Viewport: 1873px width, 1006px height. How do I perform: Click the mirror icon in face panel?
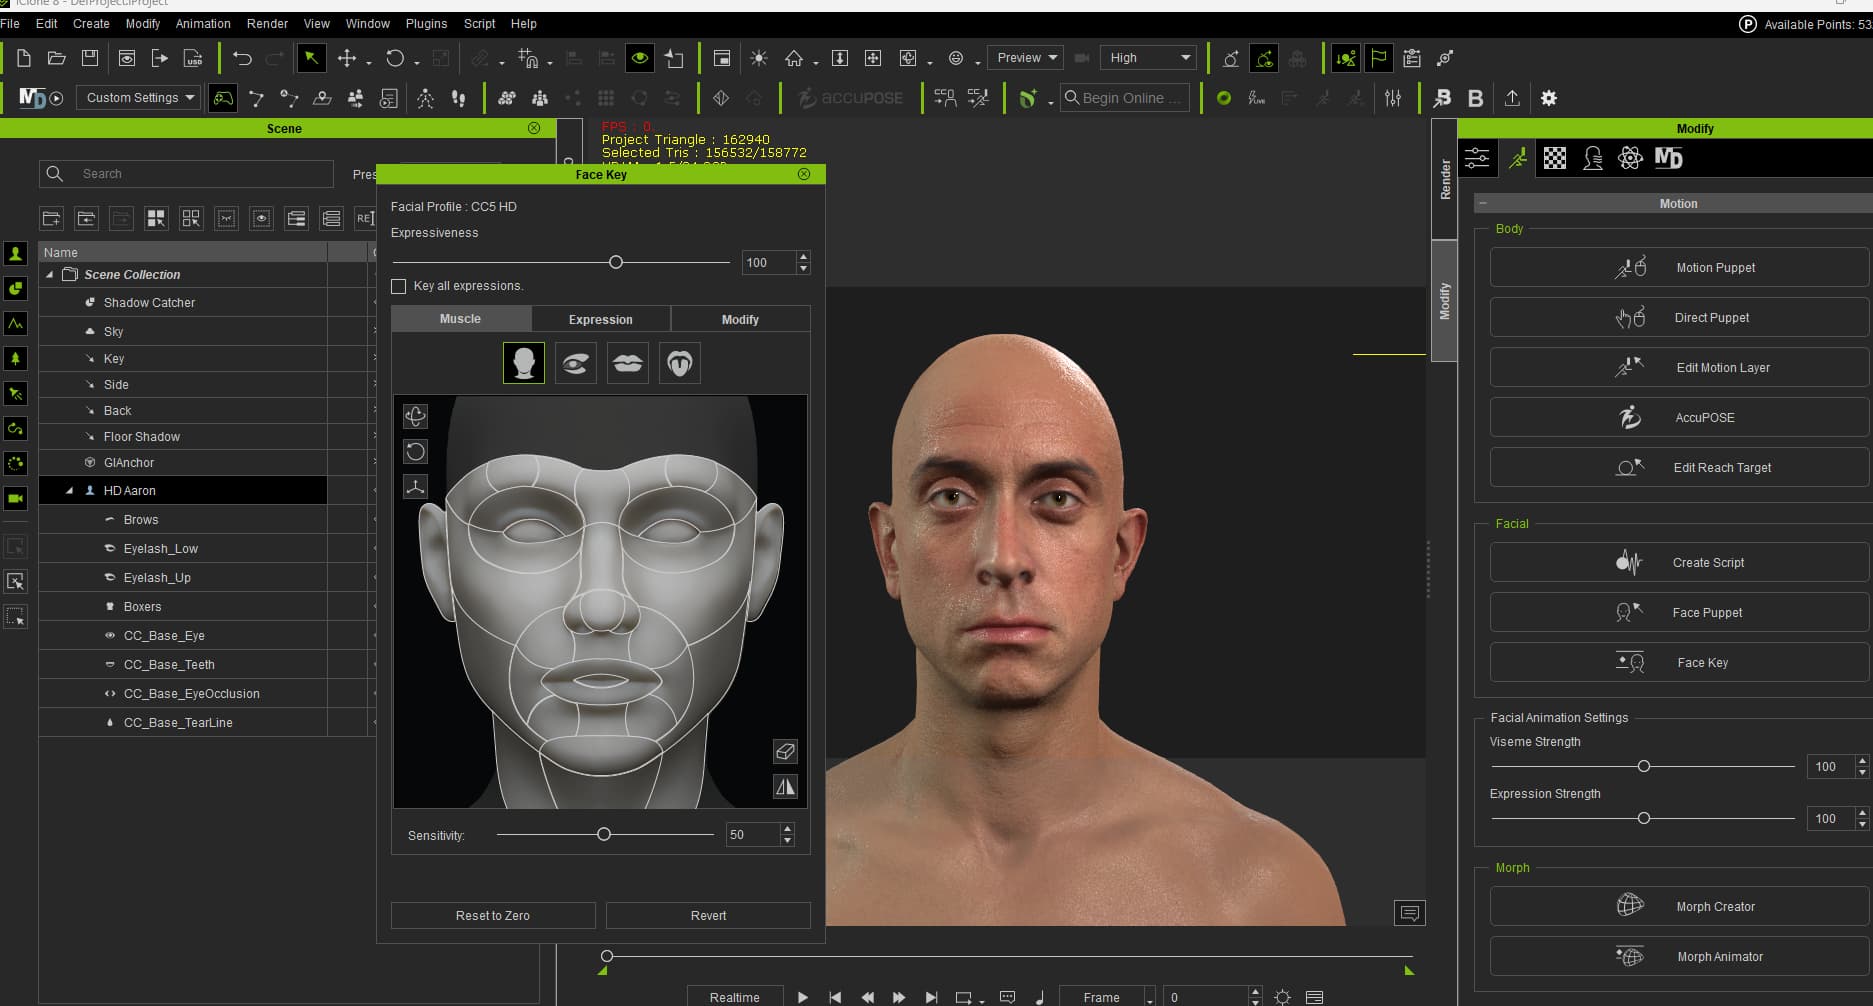coord(785,787)
